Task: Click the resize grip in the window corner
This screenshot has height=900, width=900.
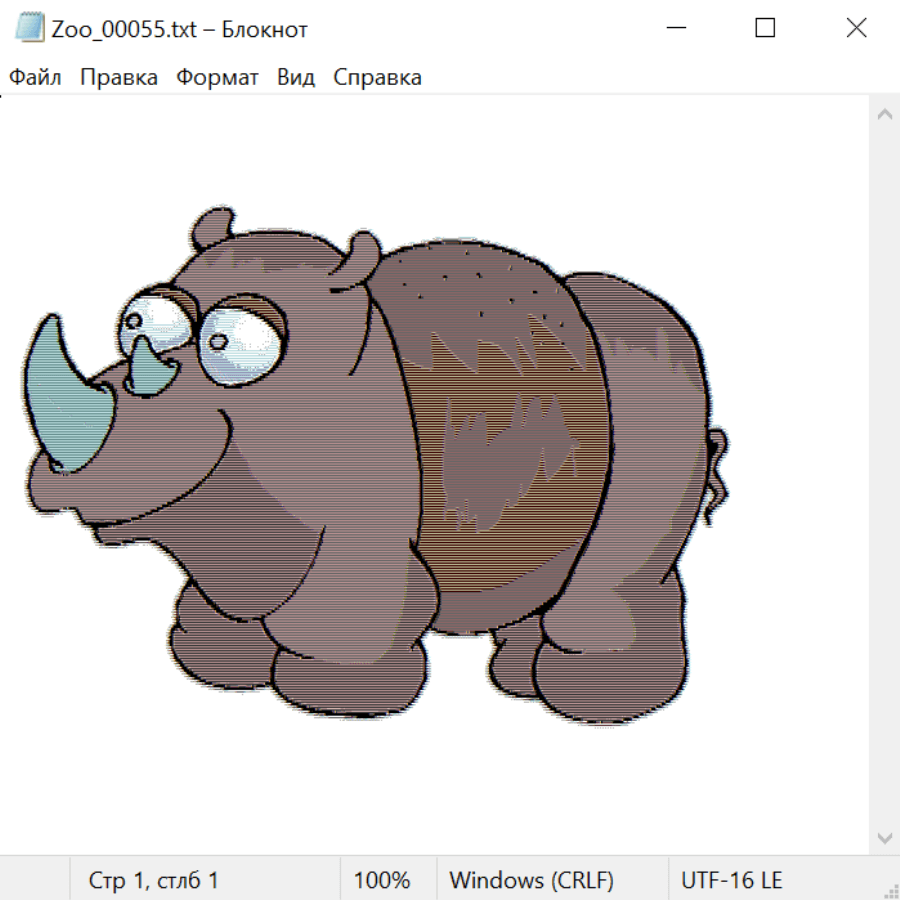Action: coord(890,890)
